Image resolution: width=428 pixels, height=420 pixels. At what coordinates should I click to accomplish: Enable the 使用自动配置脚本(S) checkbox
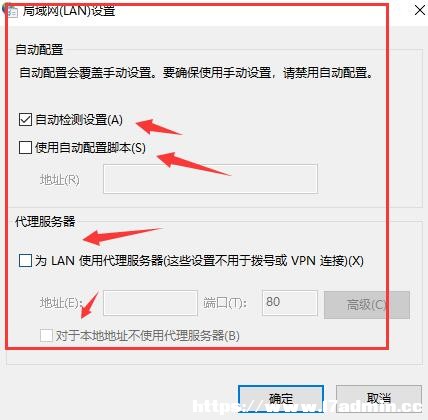tap(25, 147)
